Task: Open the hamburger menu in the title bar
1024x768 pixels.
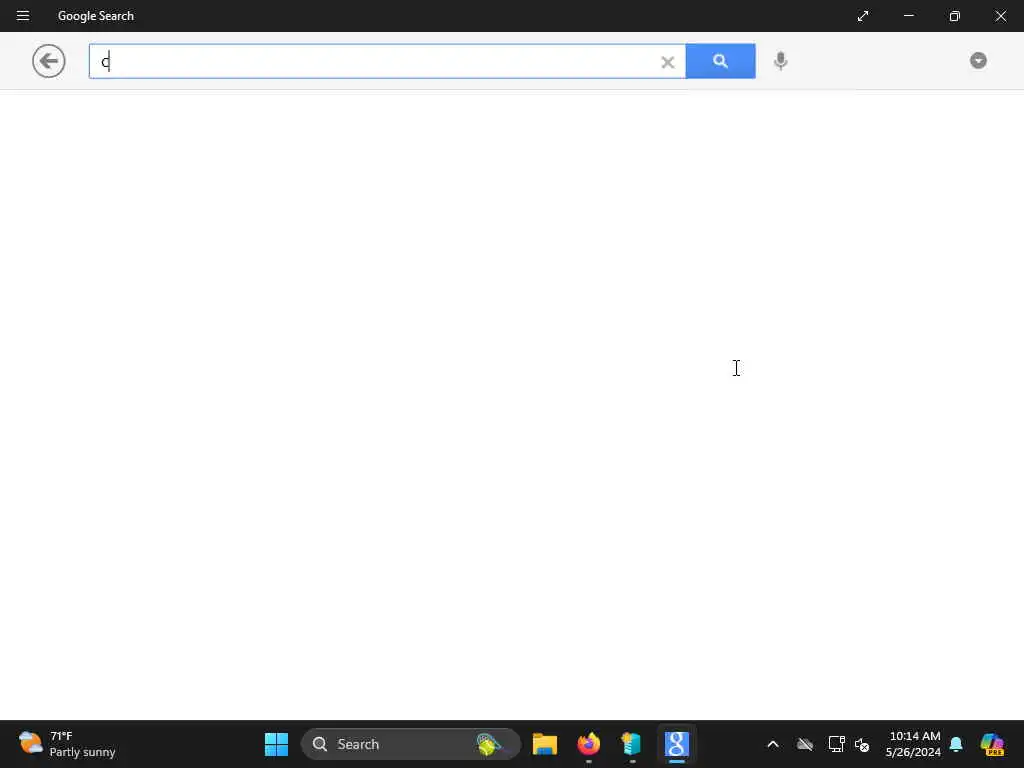Action: (23, 16)
